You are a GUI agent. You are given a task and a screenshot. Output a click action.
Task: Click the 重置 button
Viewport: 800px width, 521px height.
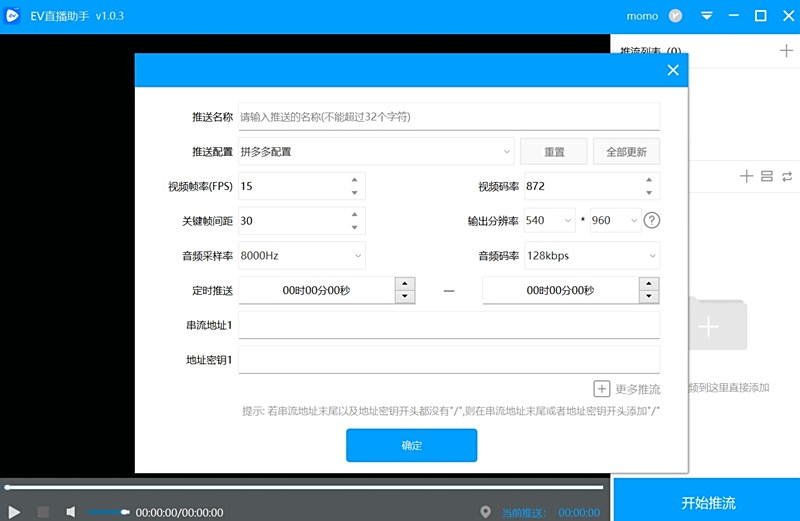pos(554,152)
